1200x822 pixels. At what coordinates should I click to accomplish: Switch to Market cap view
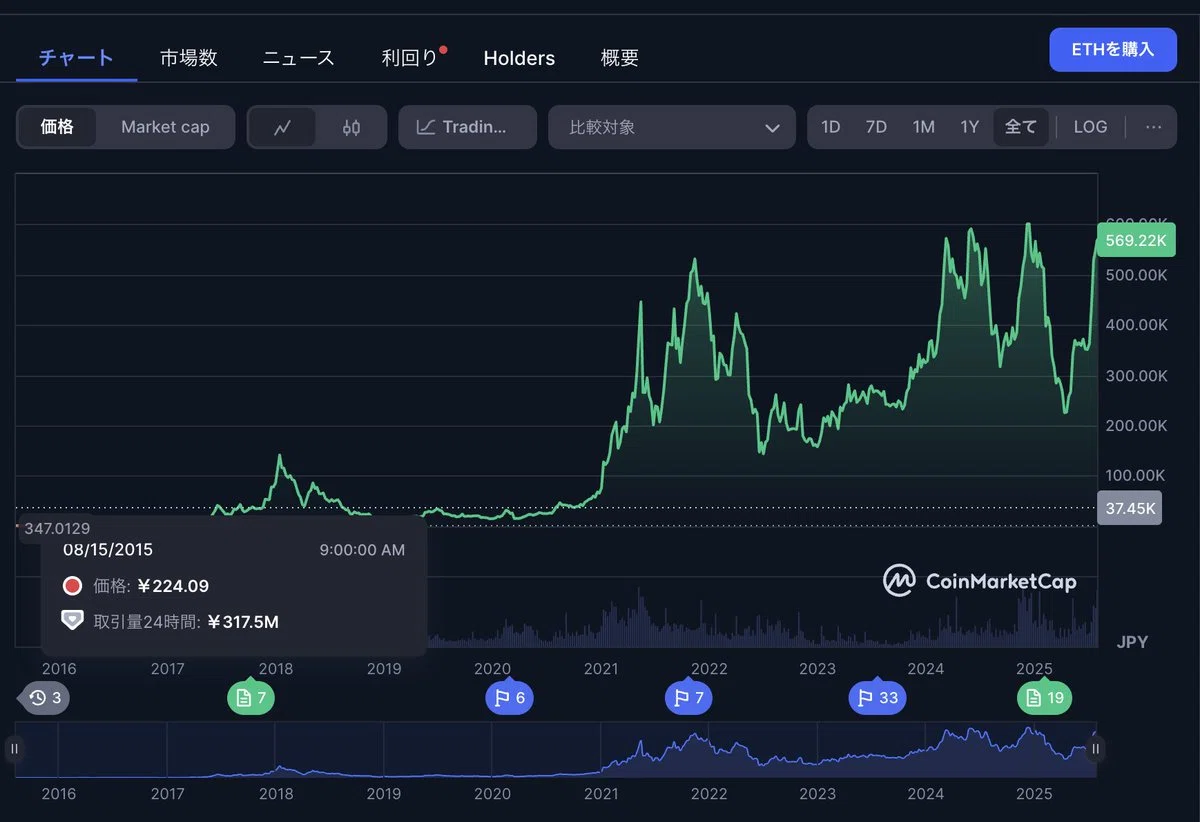[x=165, y=127]
